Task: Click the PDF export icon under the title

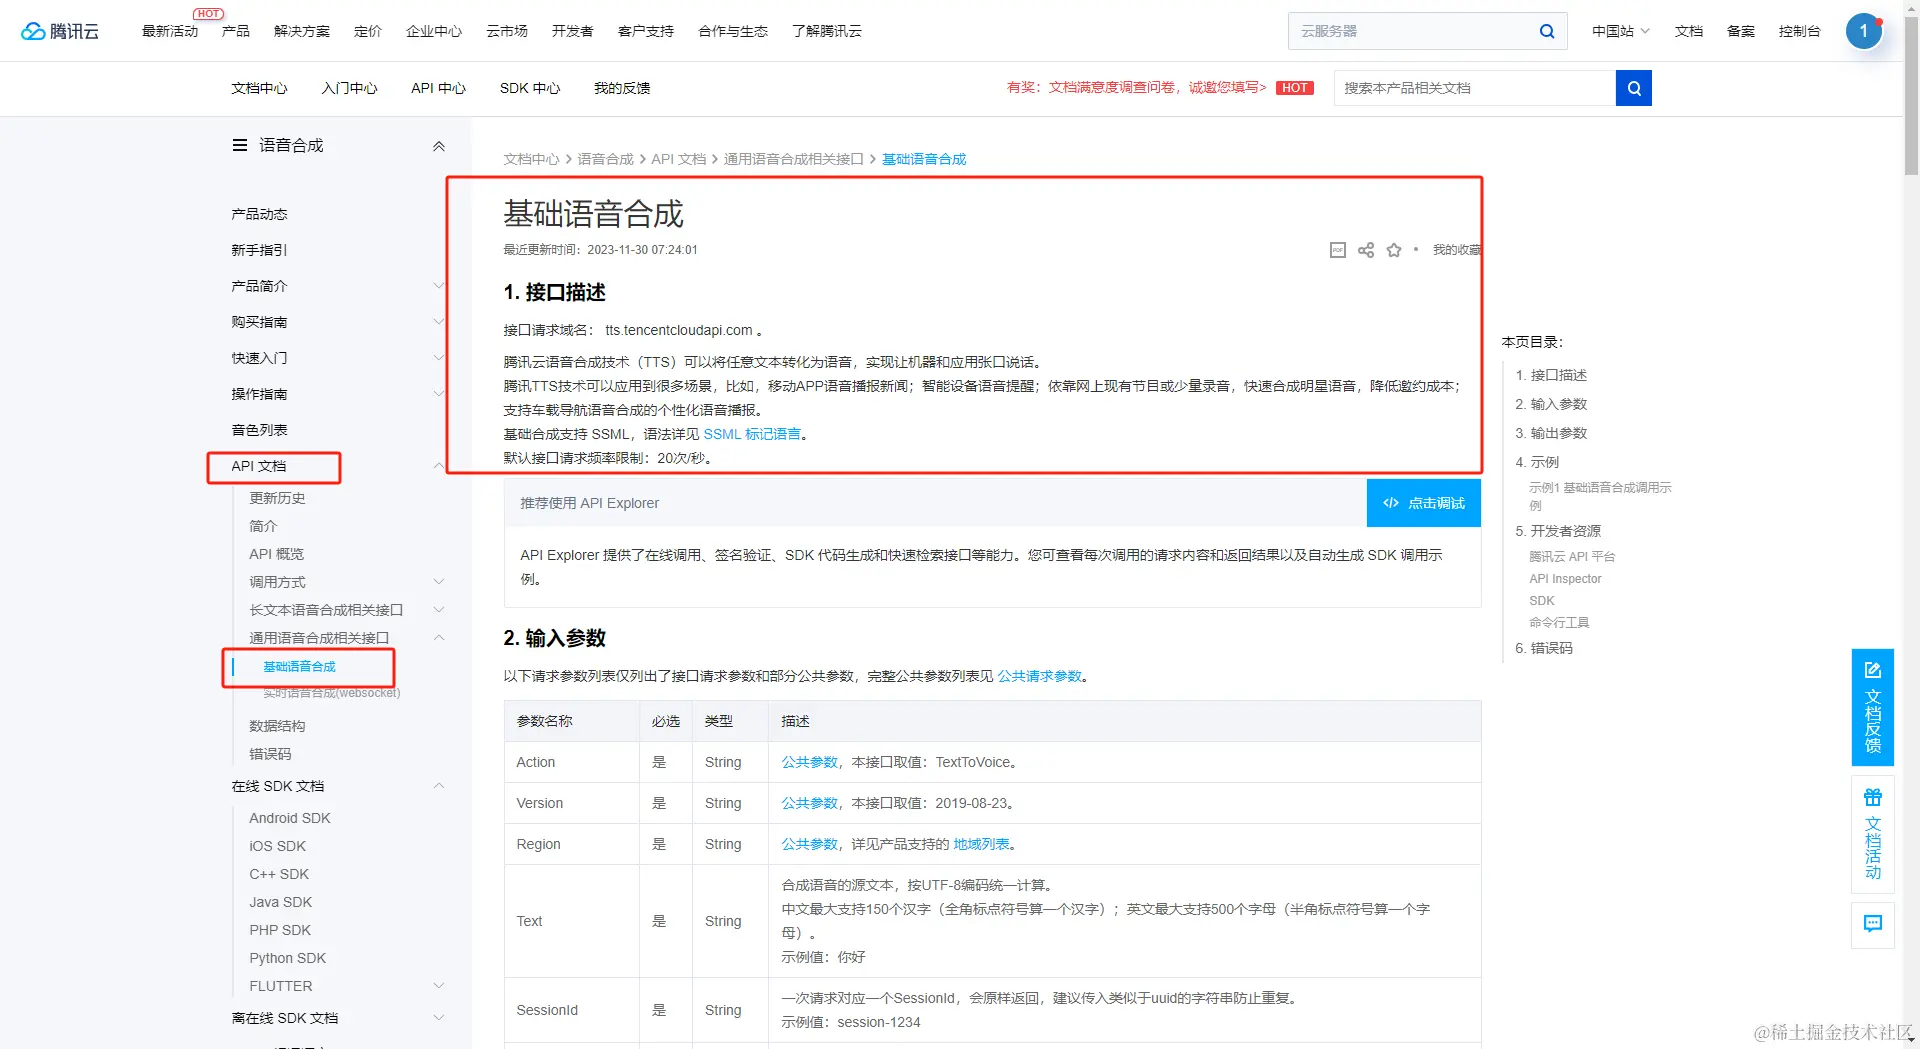Action: tap(1338, 250)
